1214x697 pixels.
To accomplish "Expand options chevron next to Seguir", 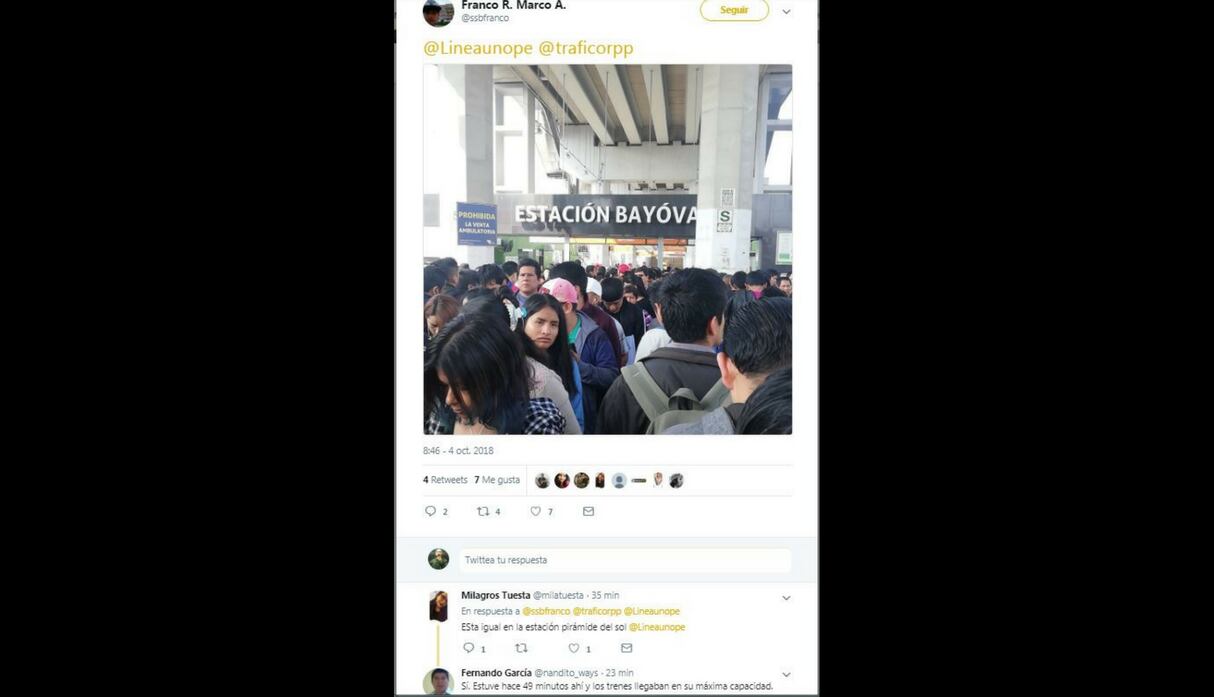I will [x=786, y=12].
